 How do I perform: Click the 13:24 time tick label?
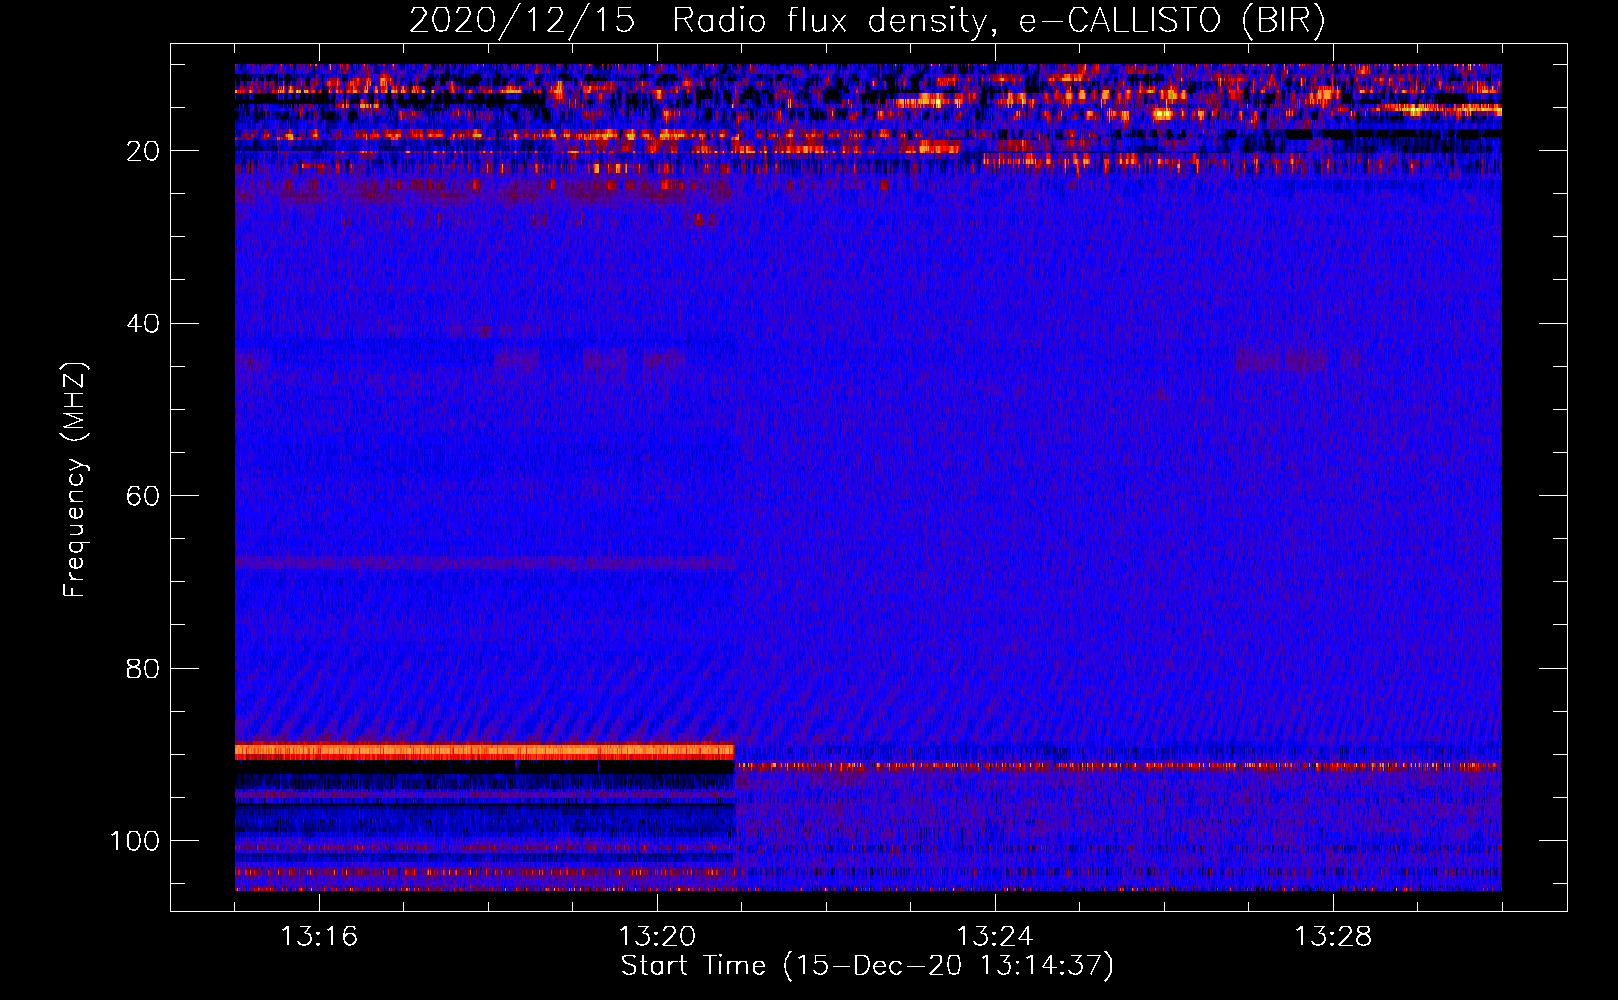(x=995, y=937)
